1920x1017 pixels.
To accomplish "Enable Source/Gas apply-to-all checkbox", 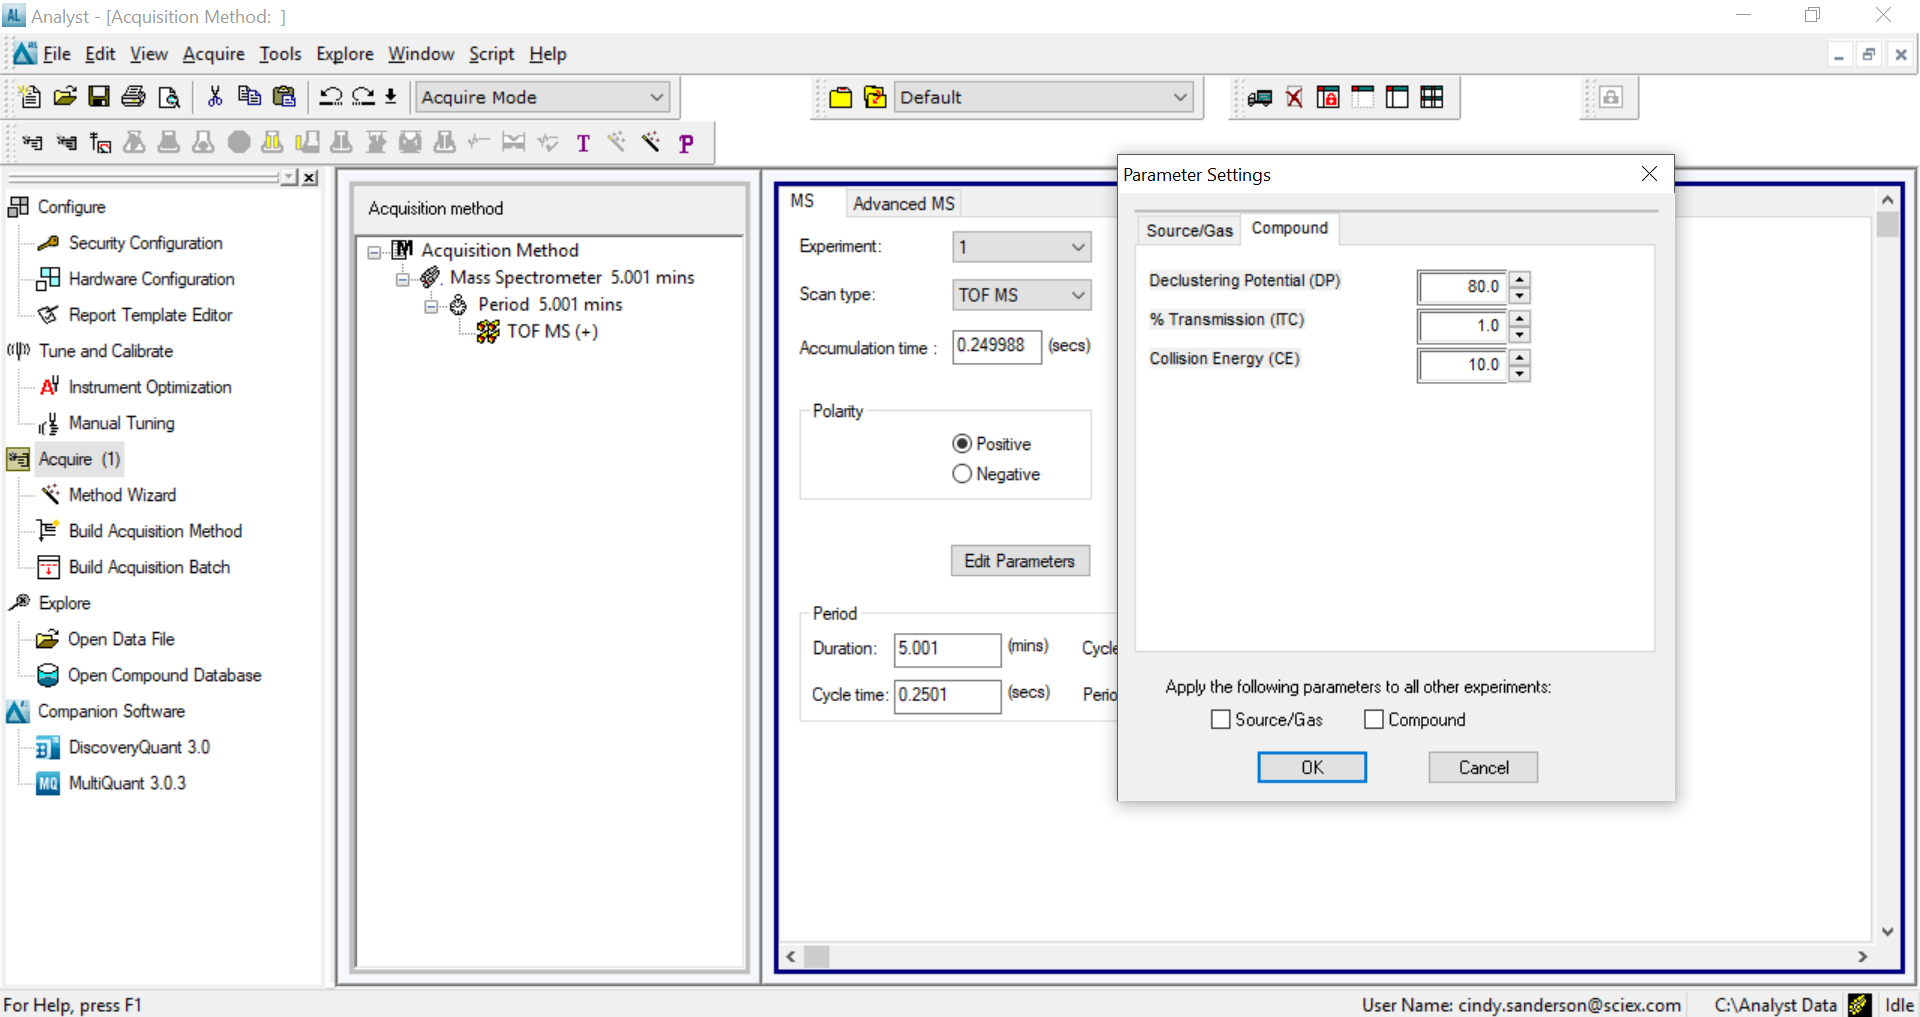I will [x=1221, y=720].
